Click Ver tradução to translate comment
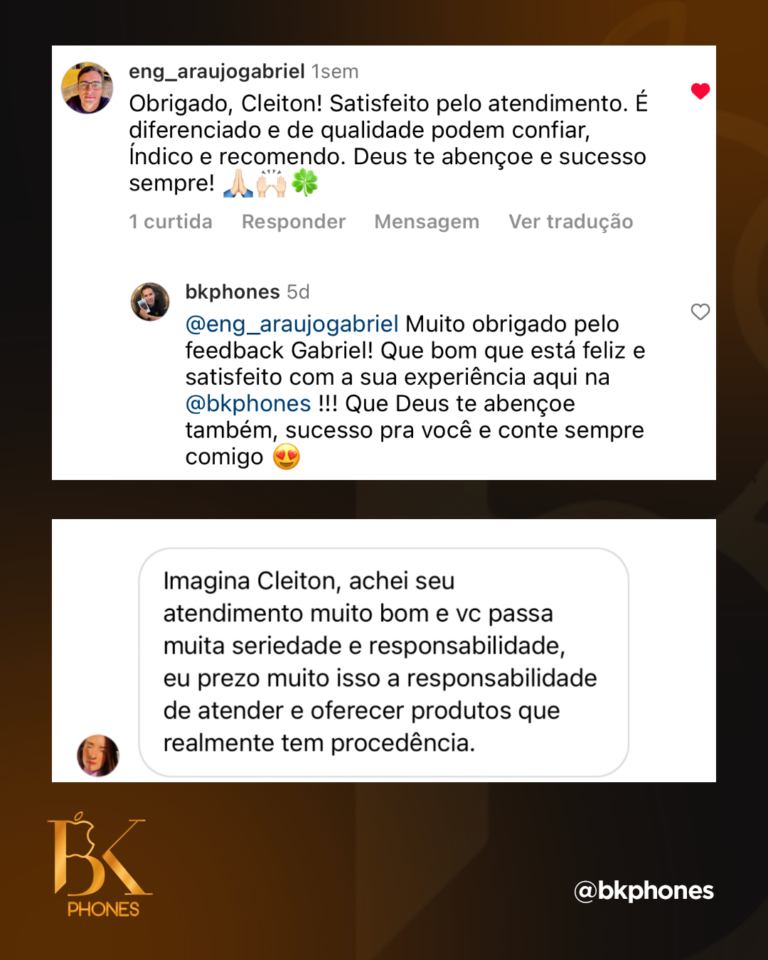This screenshot has height=960, width=768. point(571,222)
